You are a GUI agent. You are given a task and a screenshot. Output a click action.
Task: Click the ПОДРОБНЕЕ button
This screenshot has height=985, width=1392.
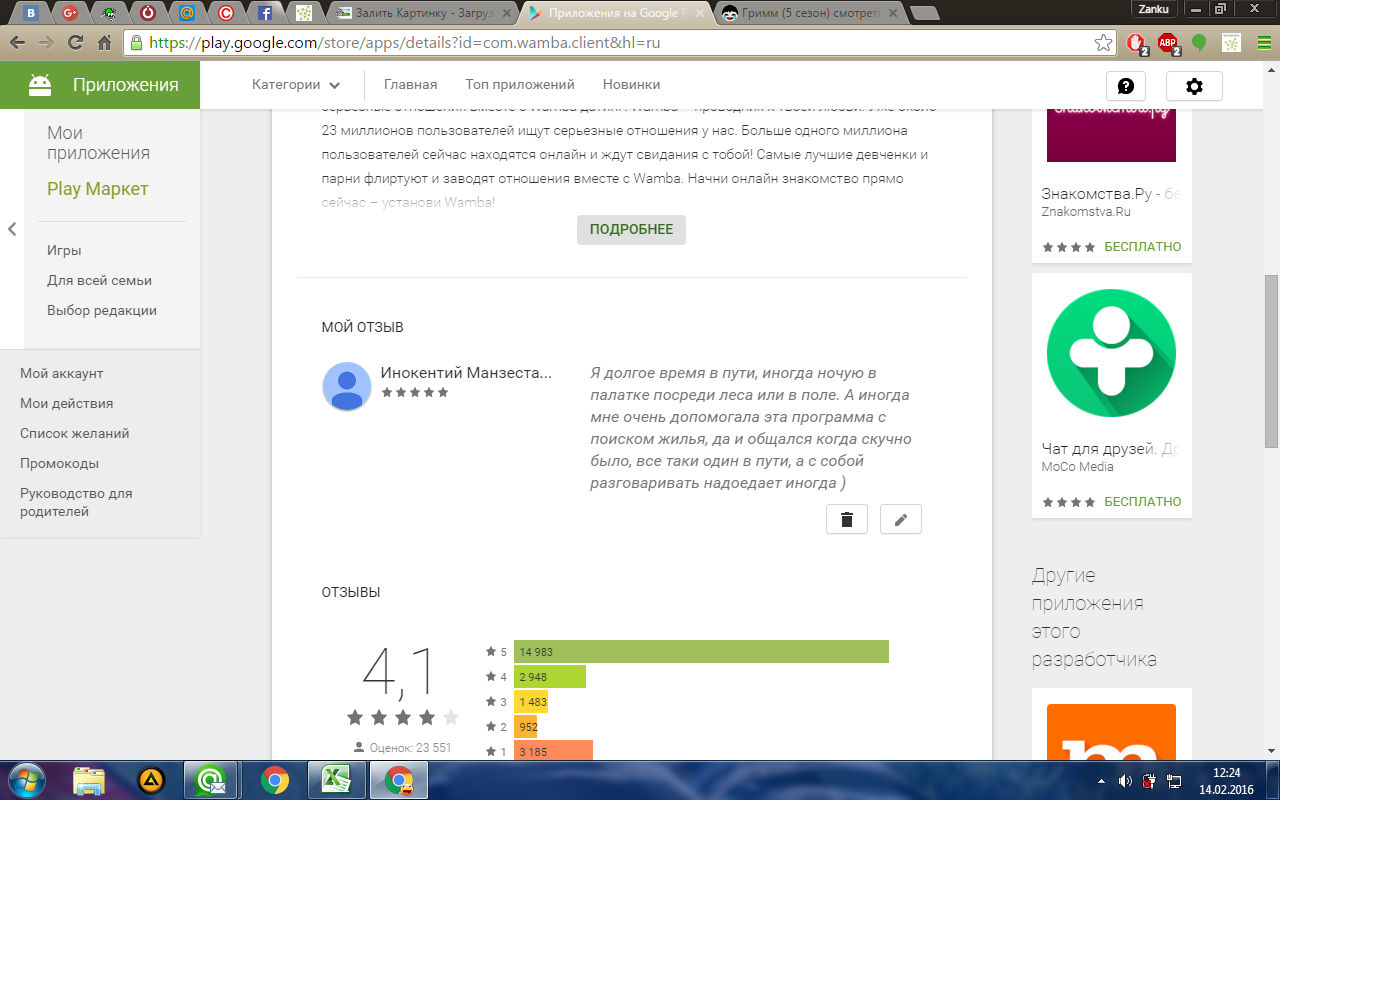click(631, 230)
